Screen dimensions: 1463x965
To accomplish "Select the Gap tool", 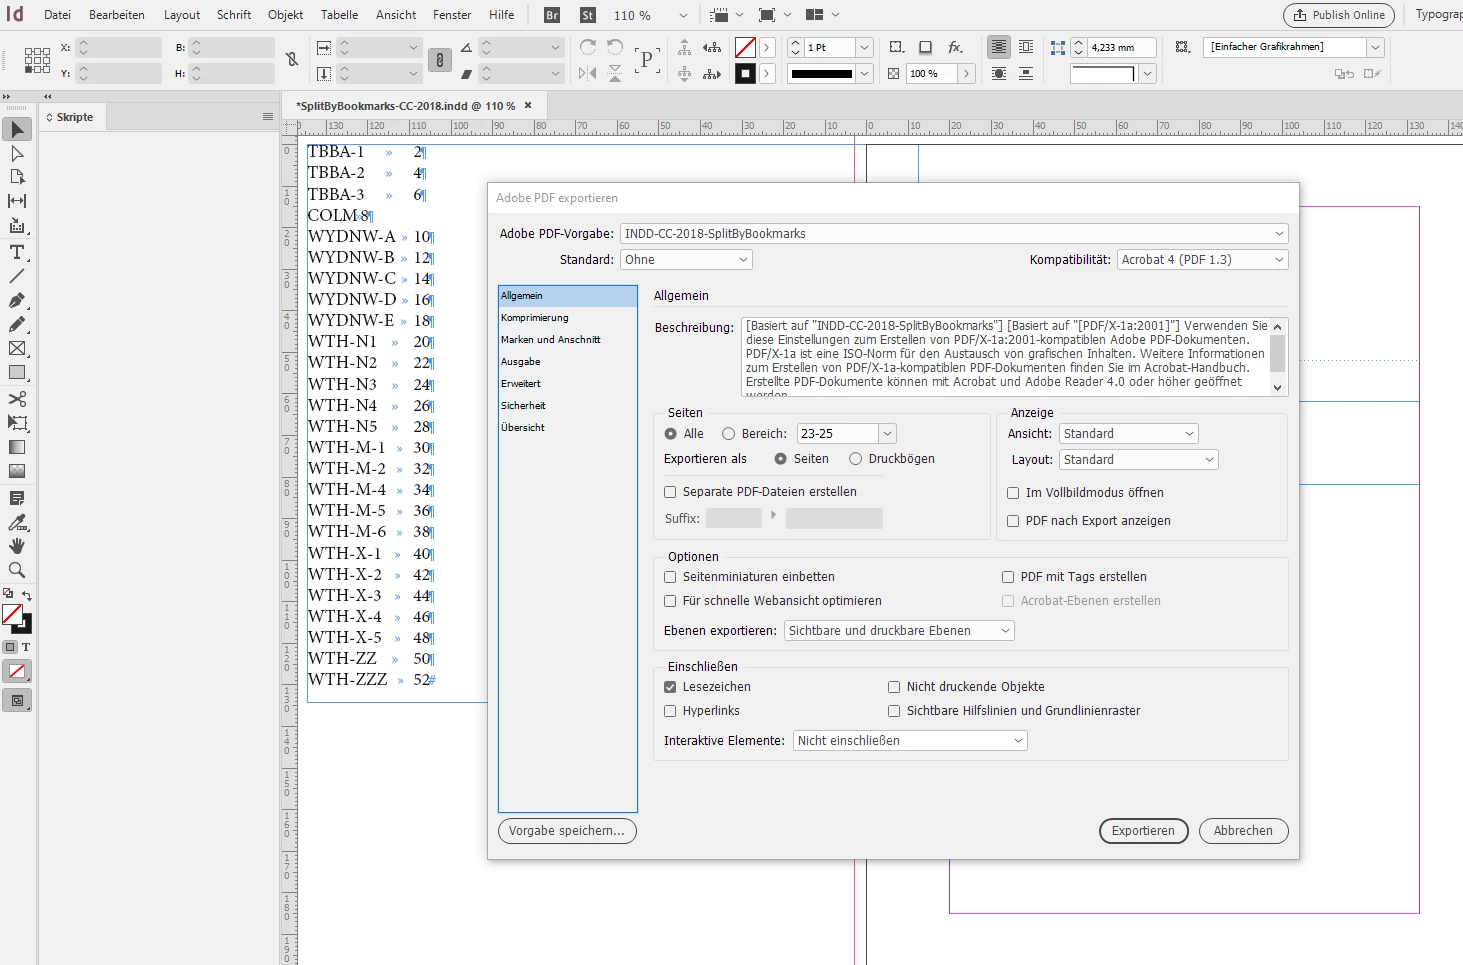I will (17, 201).
